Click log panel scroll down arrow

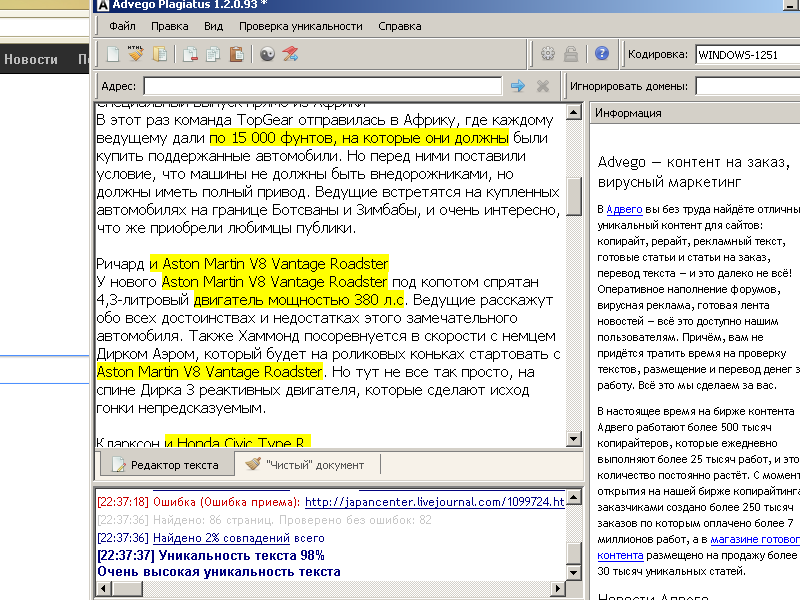574,572
